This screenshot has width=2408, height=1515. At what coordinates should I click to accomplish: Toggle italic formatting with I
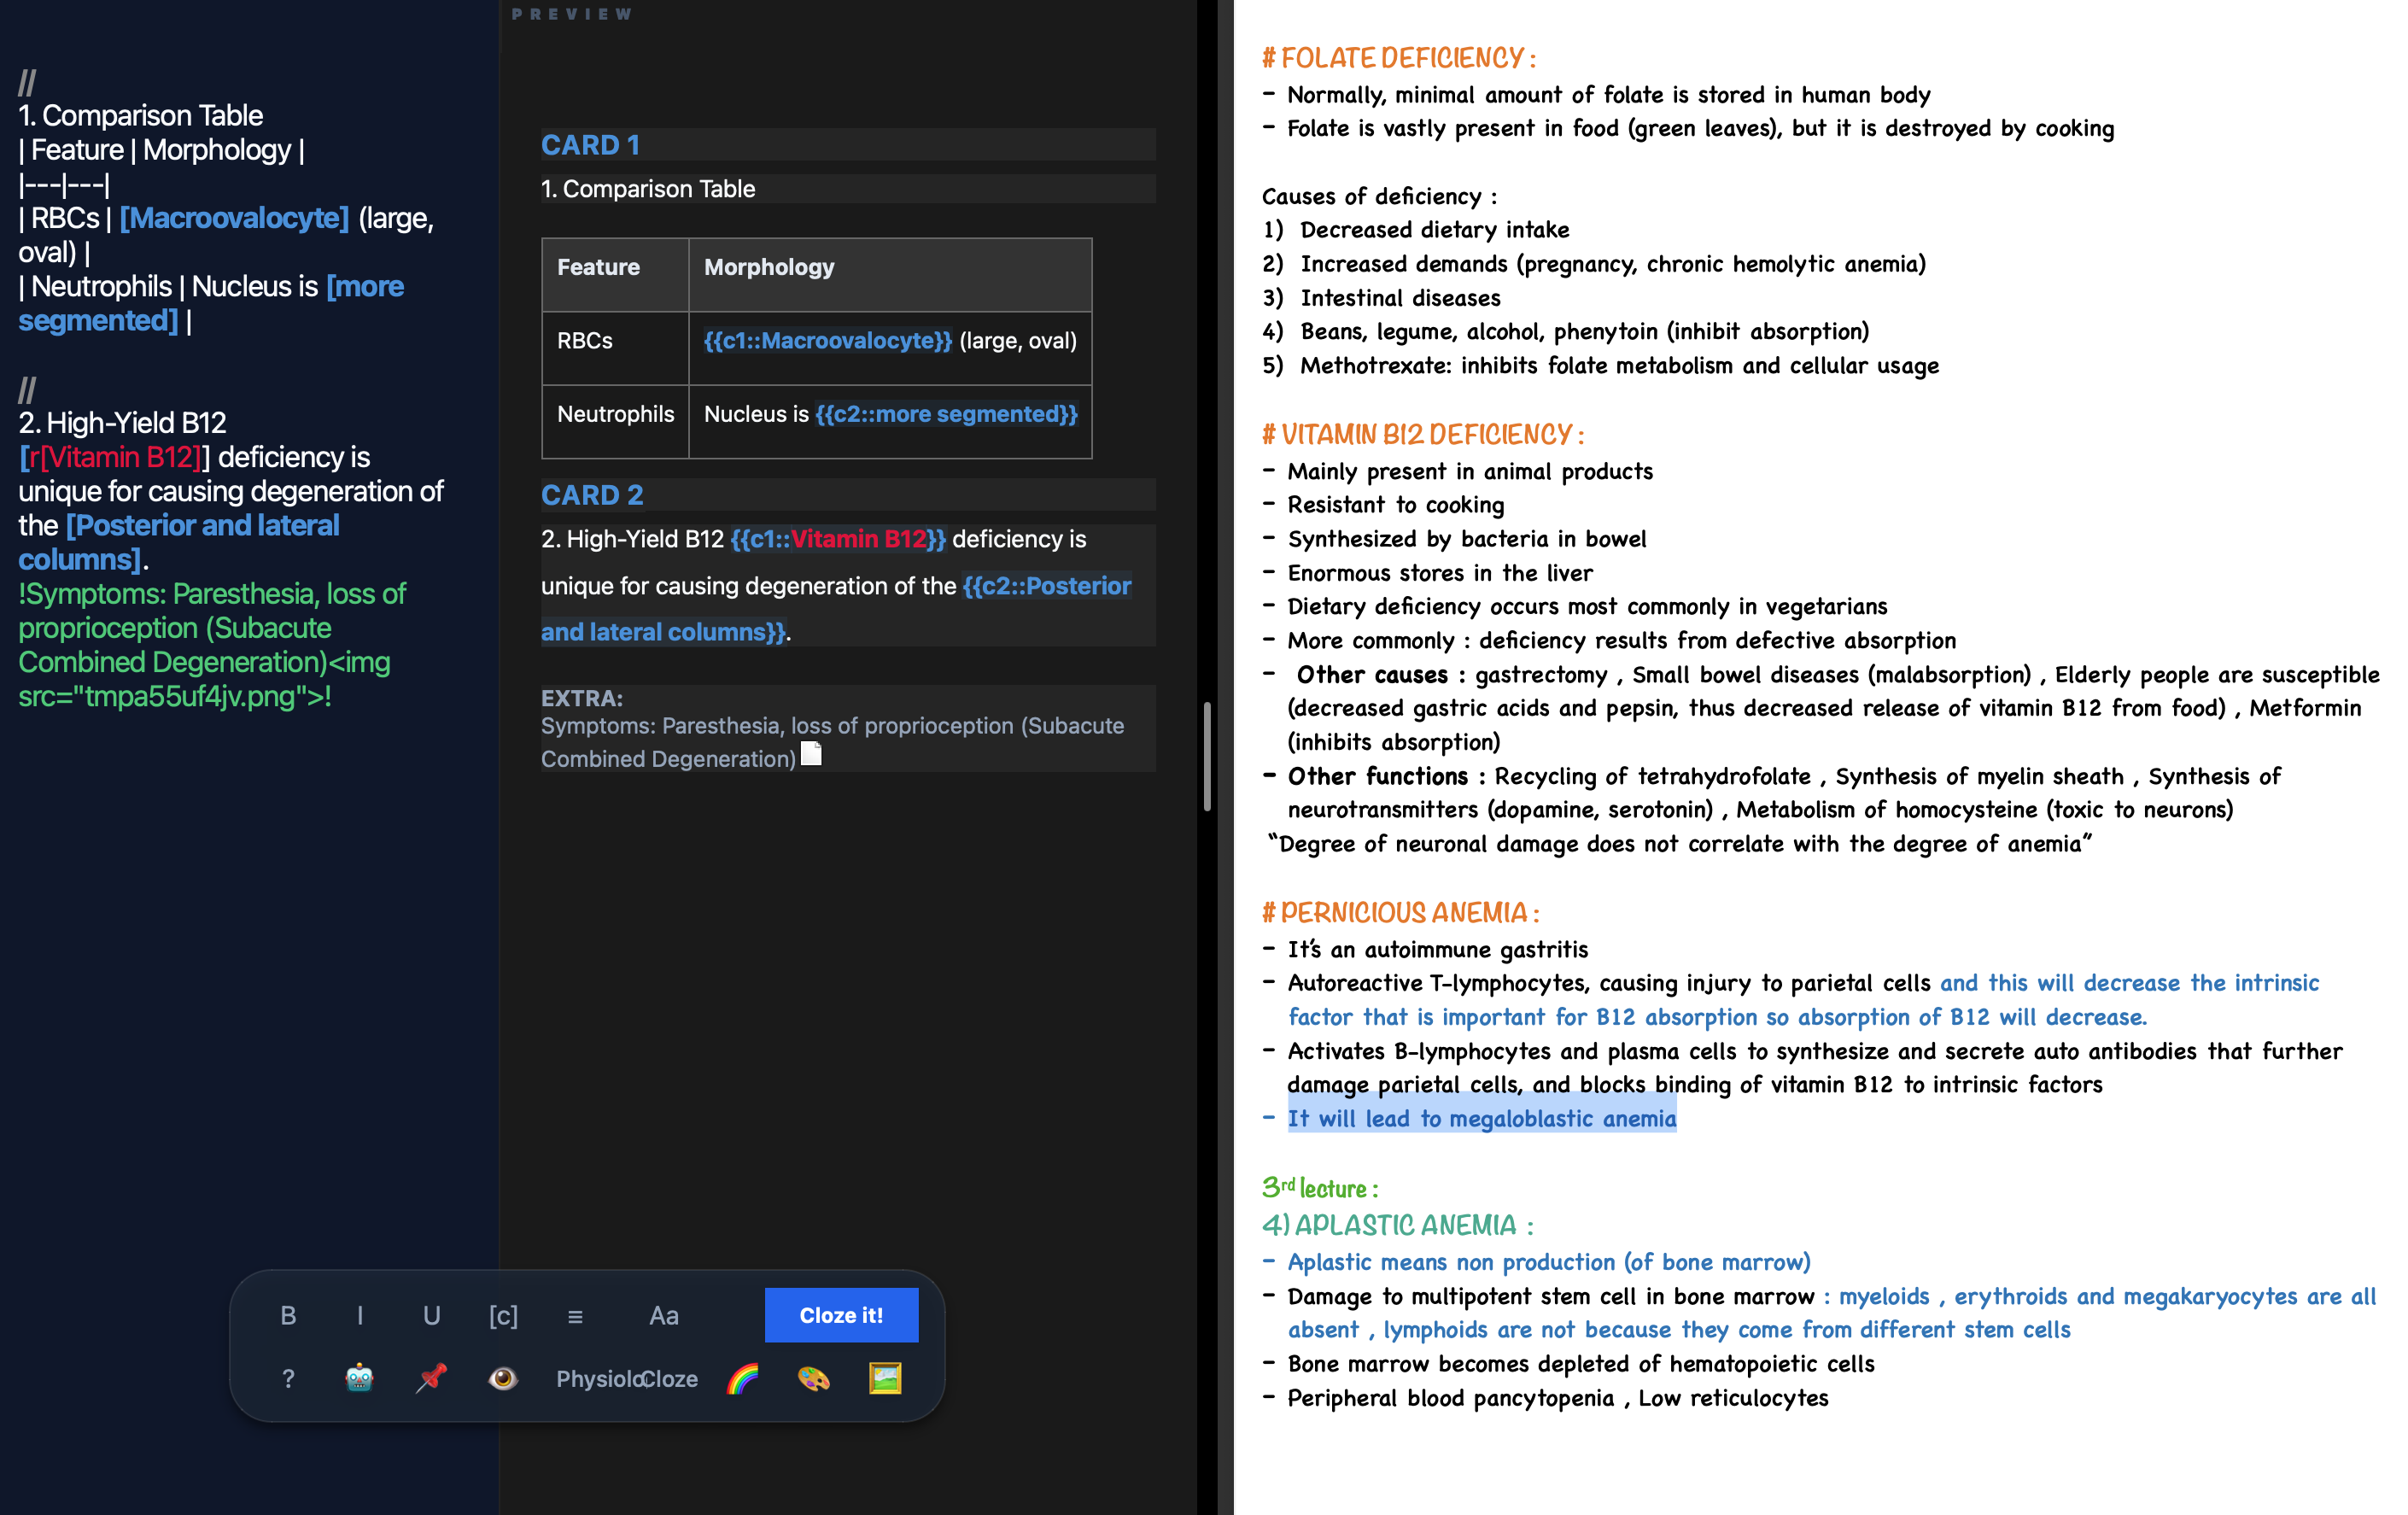tap(360, 1315)
